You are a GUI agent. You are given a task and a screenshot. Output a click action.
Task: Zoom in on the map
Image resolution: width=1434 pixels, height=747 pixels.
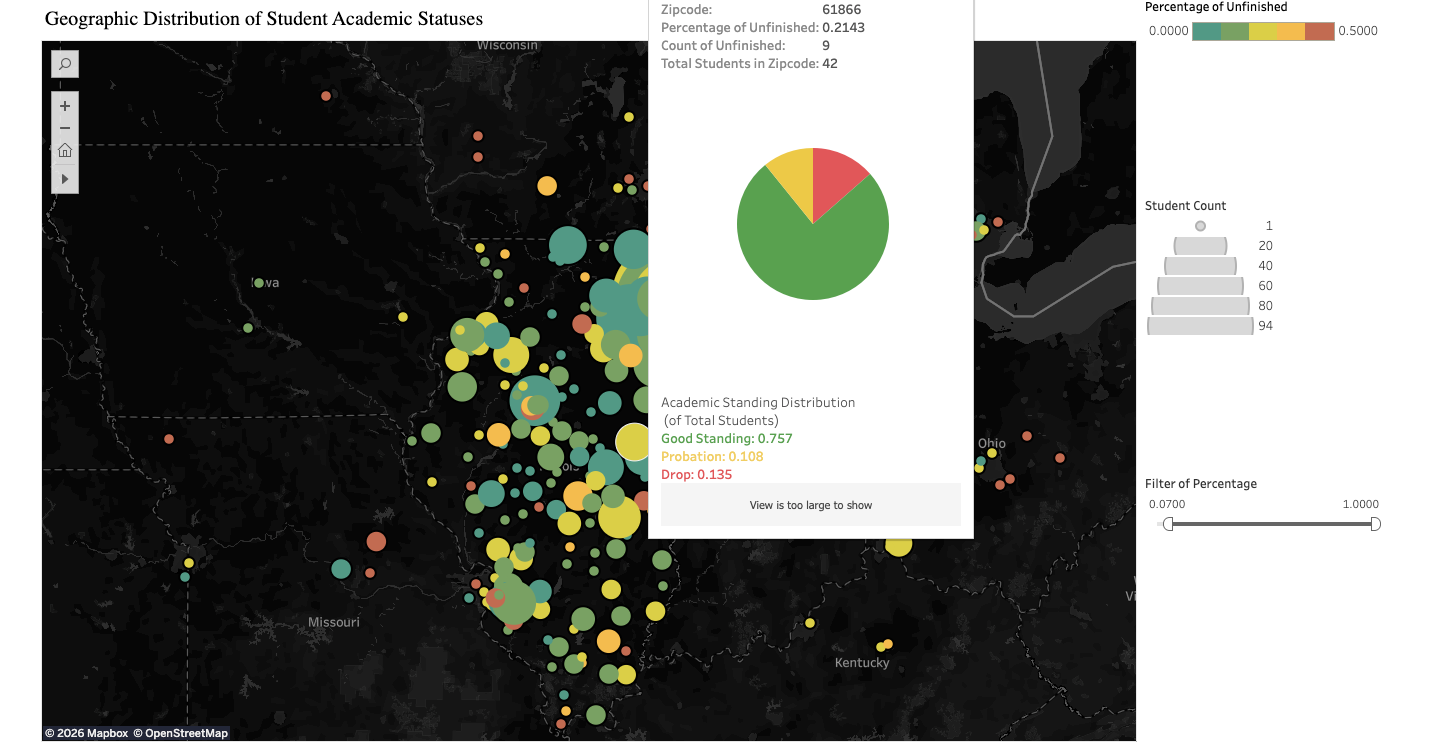[x=65, y=106]
